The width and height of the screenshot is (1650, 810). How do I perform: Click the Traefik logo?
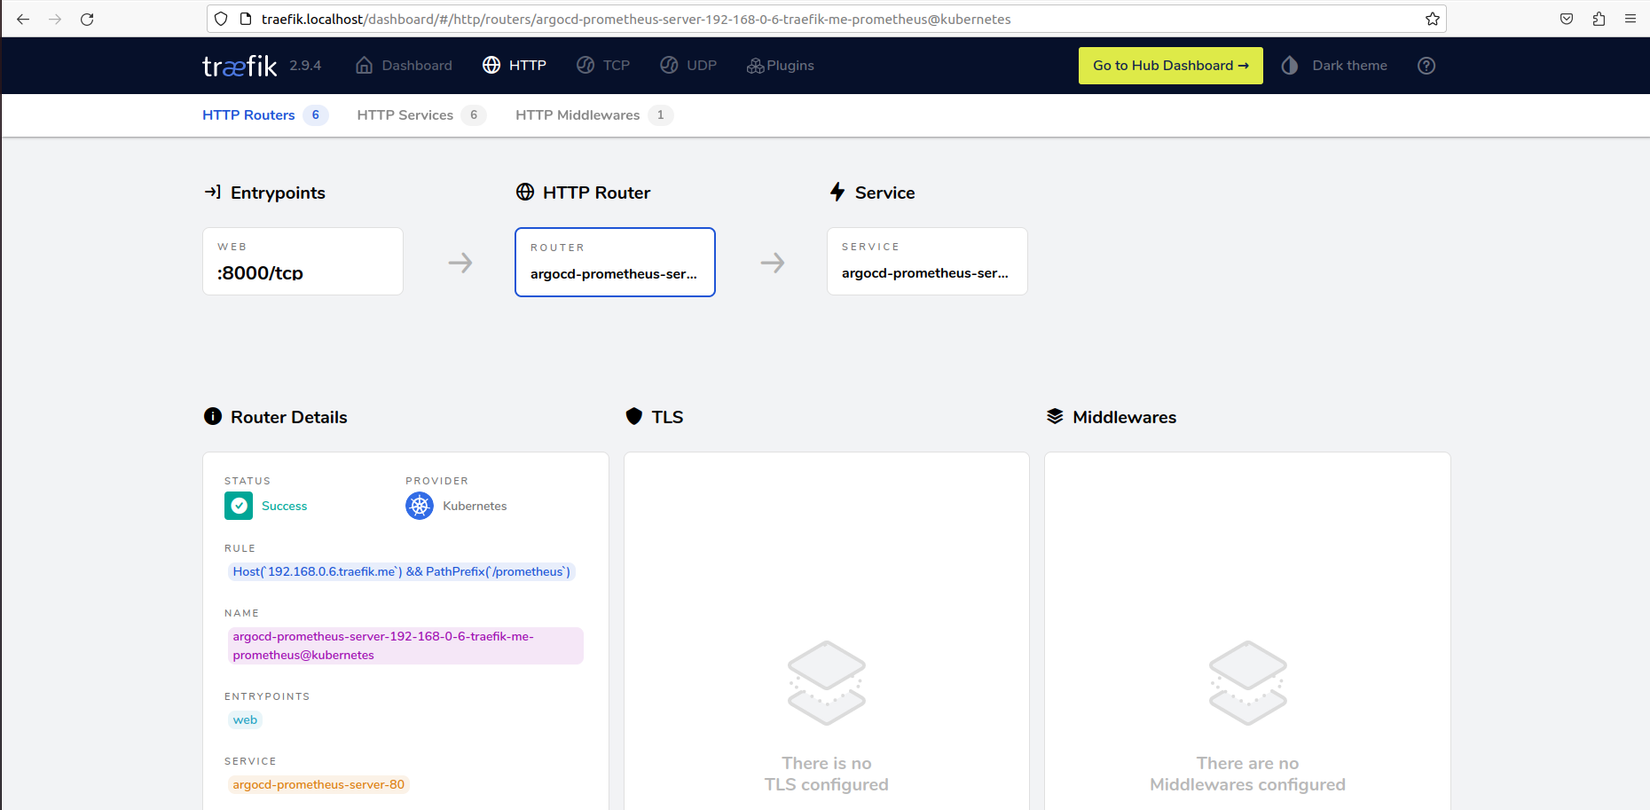pos(239,66)
